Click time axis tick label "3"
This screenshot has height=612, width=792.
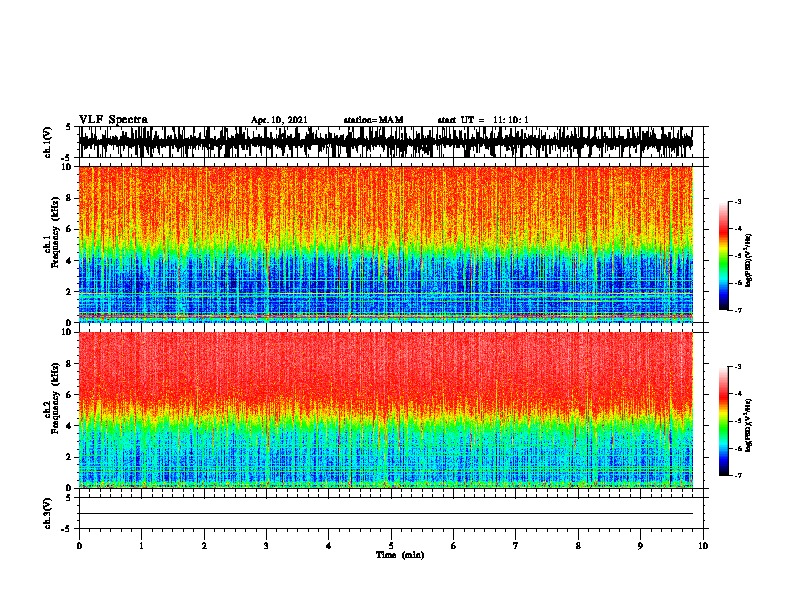point(266,546)
